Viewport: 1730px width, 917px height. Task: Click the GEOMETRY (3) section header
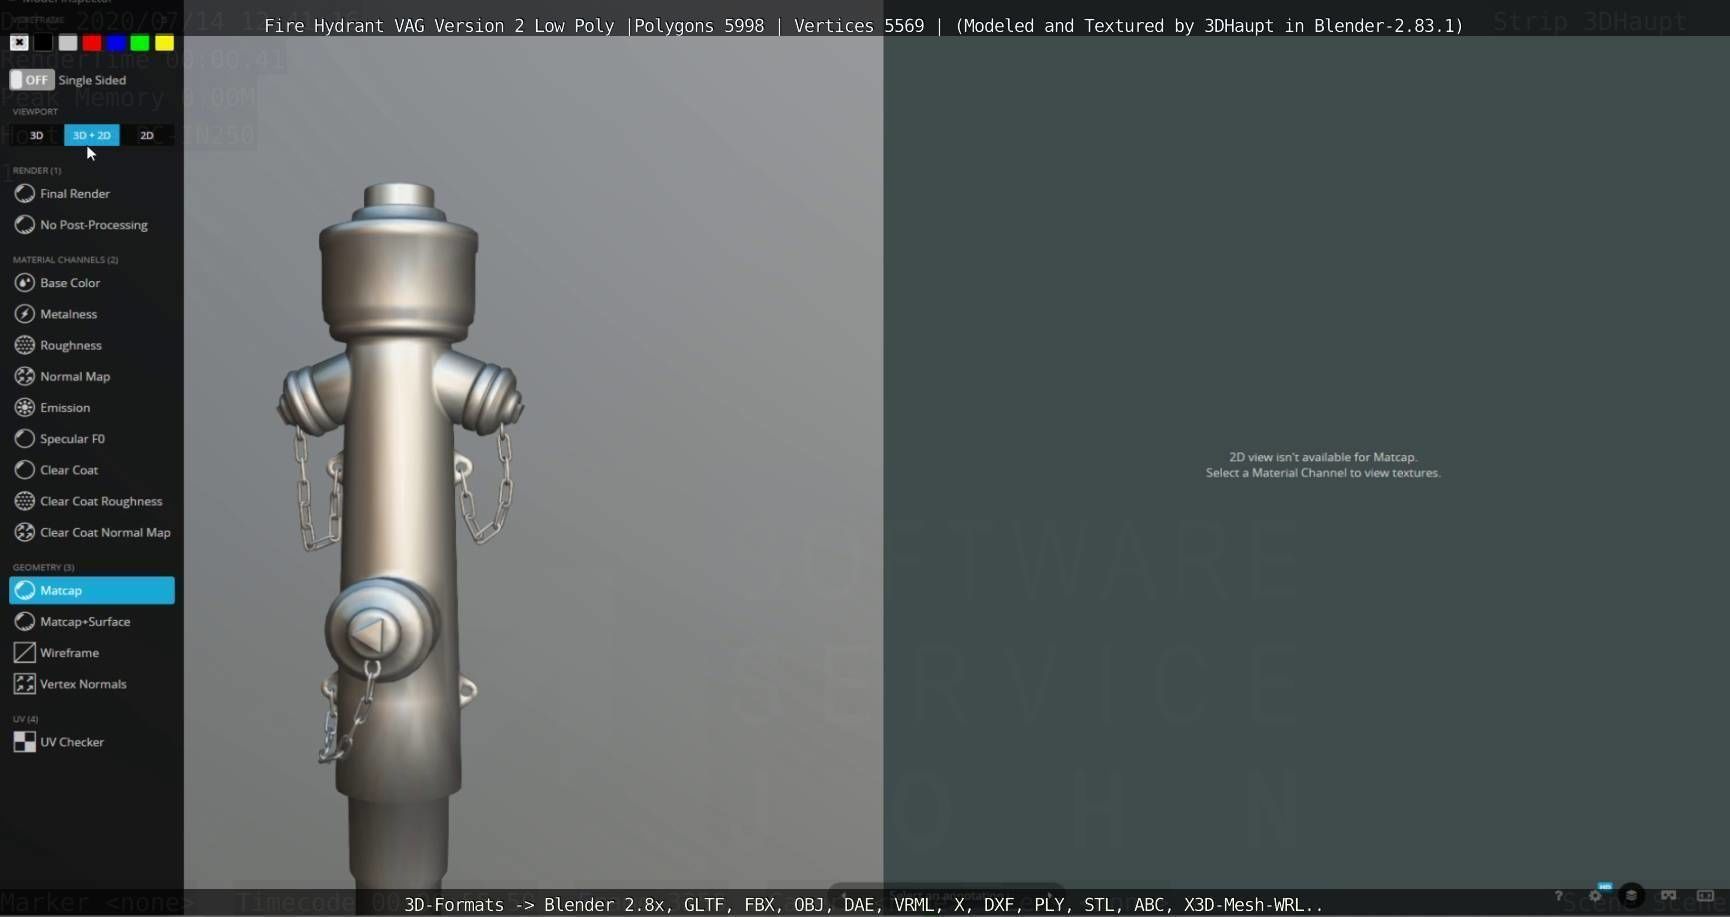click(x=43, y=567)
